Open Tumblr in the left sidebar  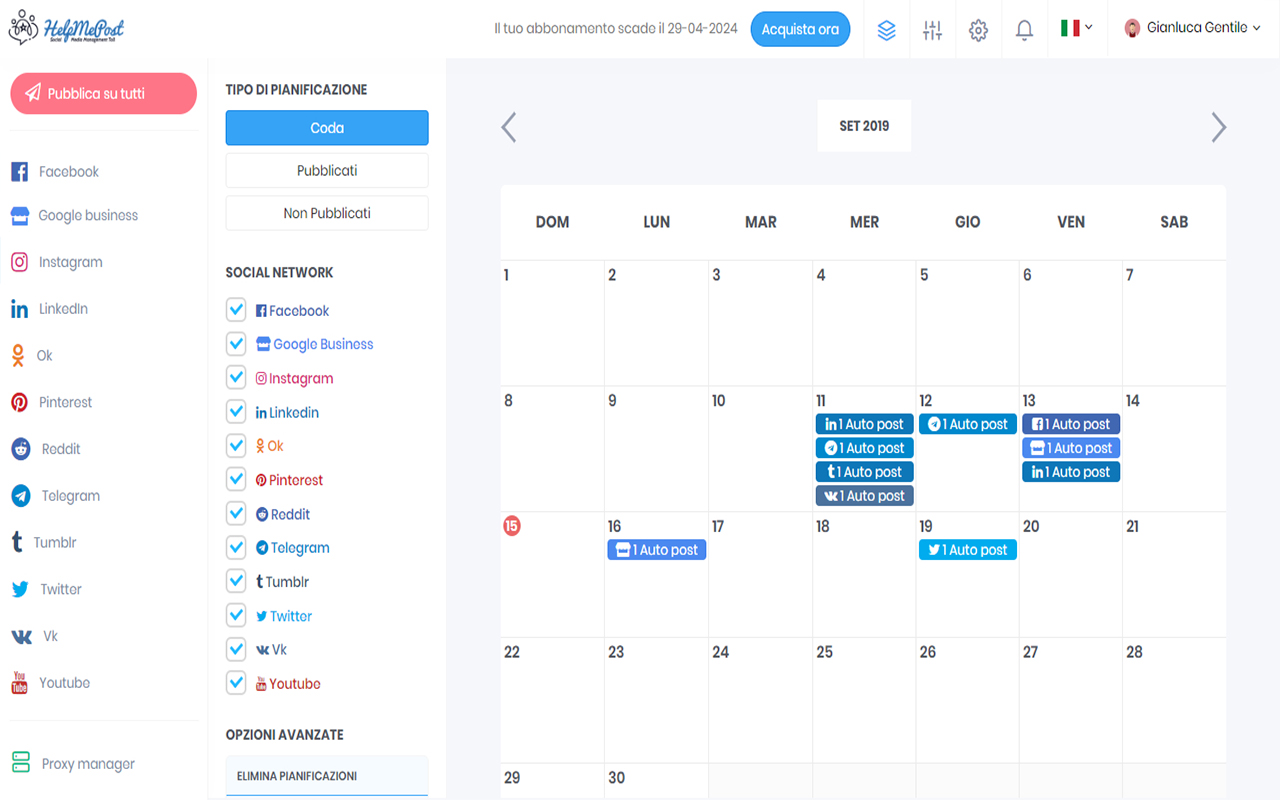(43, 542)
